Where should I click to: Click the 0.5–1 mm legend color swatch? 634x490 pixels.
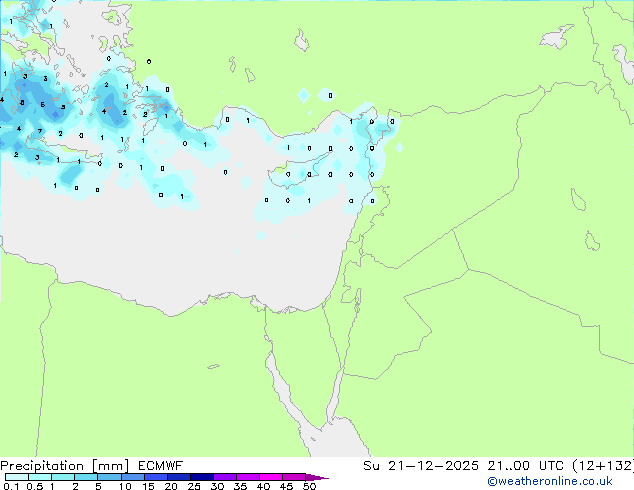point(40,477)
